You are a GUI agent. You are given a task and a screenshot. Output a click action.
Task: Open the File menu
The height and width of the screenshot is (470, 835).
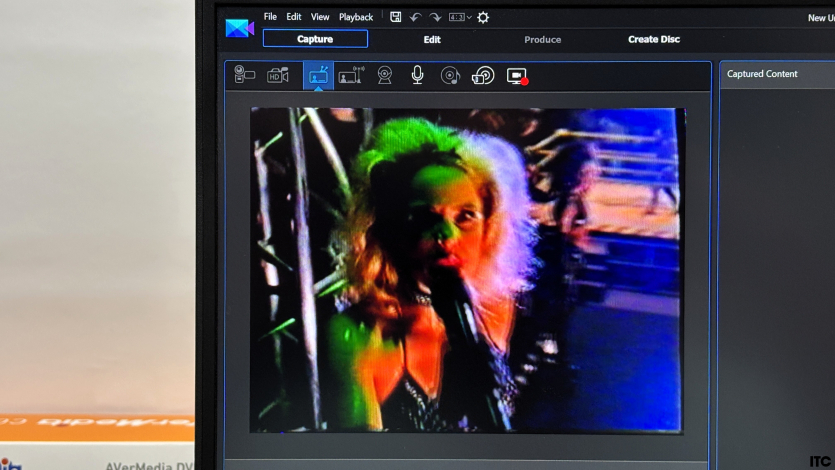click(x=270, y=17)
